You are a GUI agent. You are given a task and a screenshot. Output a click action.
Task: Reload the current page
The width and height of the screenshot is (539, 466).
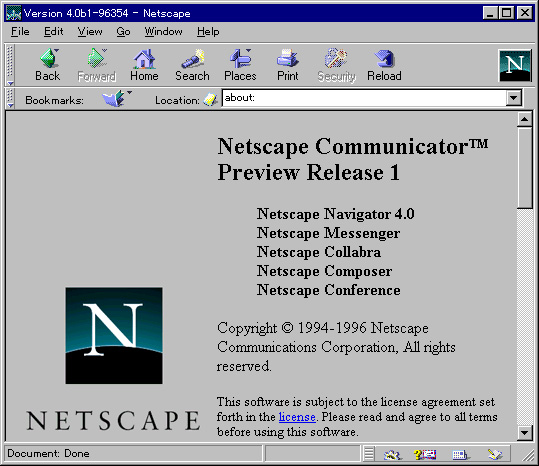pos(384,65)
